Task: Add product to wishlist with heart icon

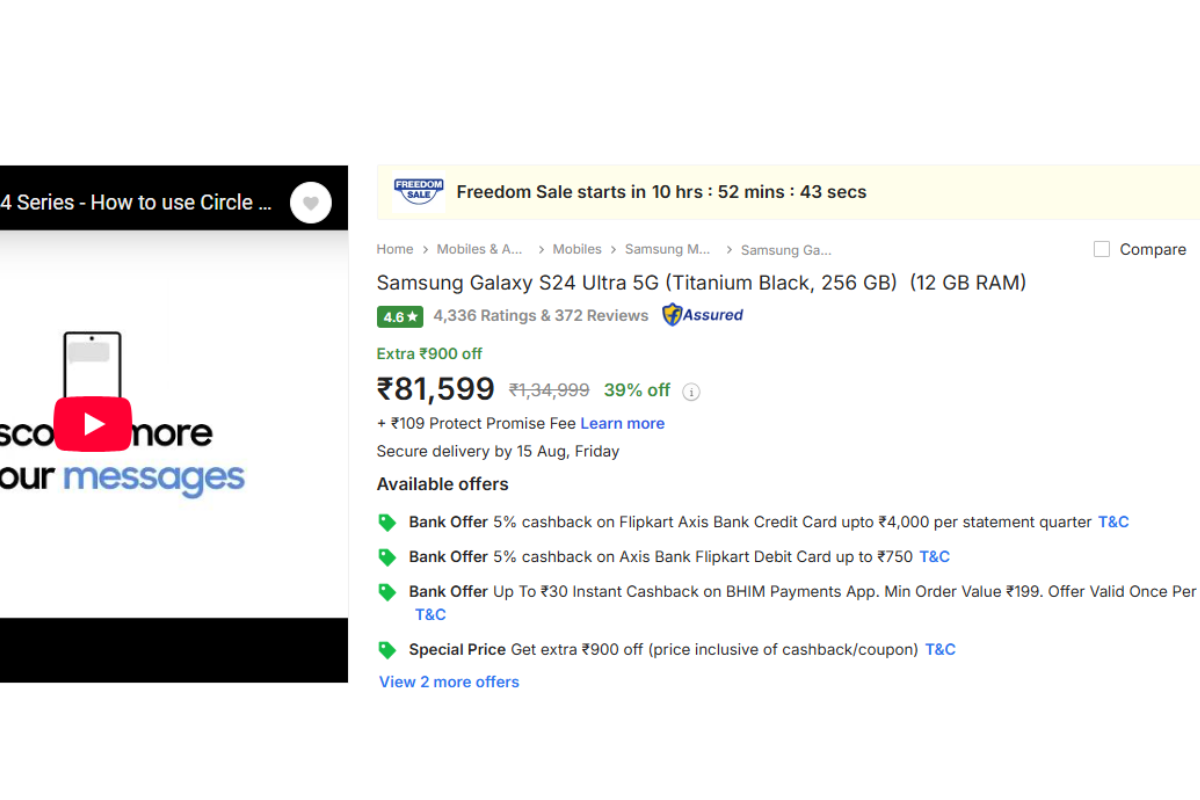Action: [x=311, y=203]
